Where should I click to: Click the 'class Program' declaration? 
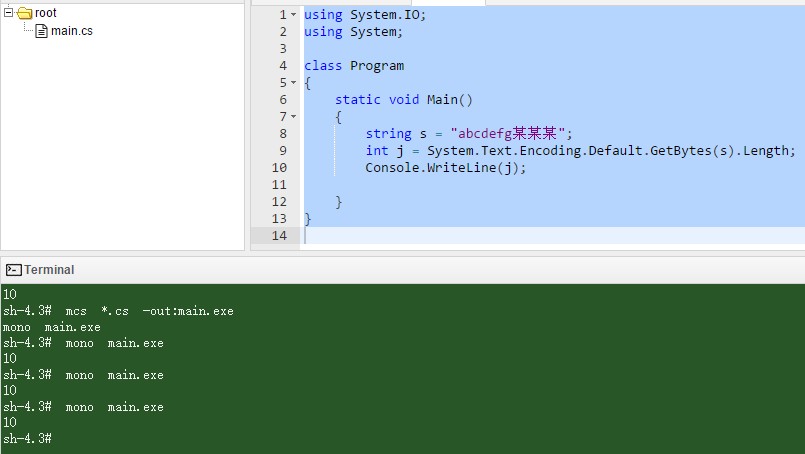pyautogui.click(x=354, y=66)
